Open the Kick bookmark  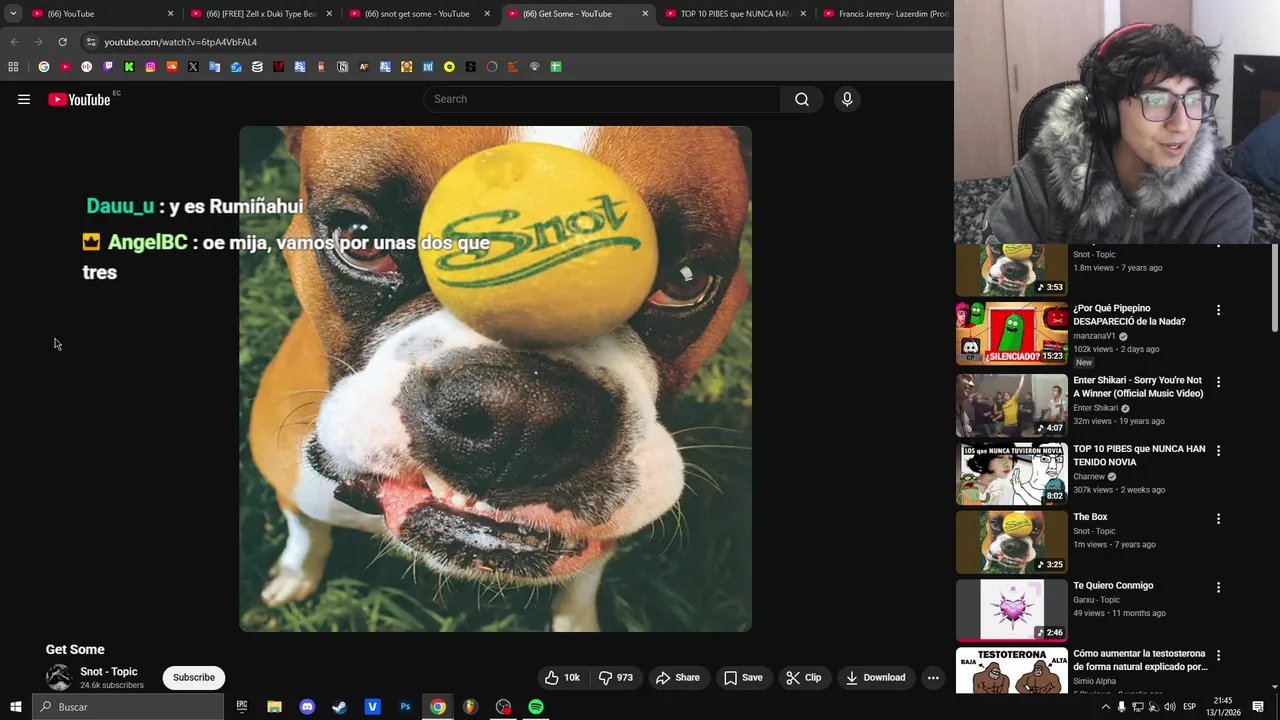tap(129, 67)
